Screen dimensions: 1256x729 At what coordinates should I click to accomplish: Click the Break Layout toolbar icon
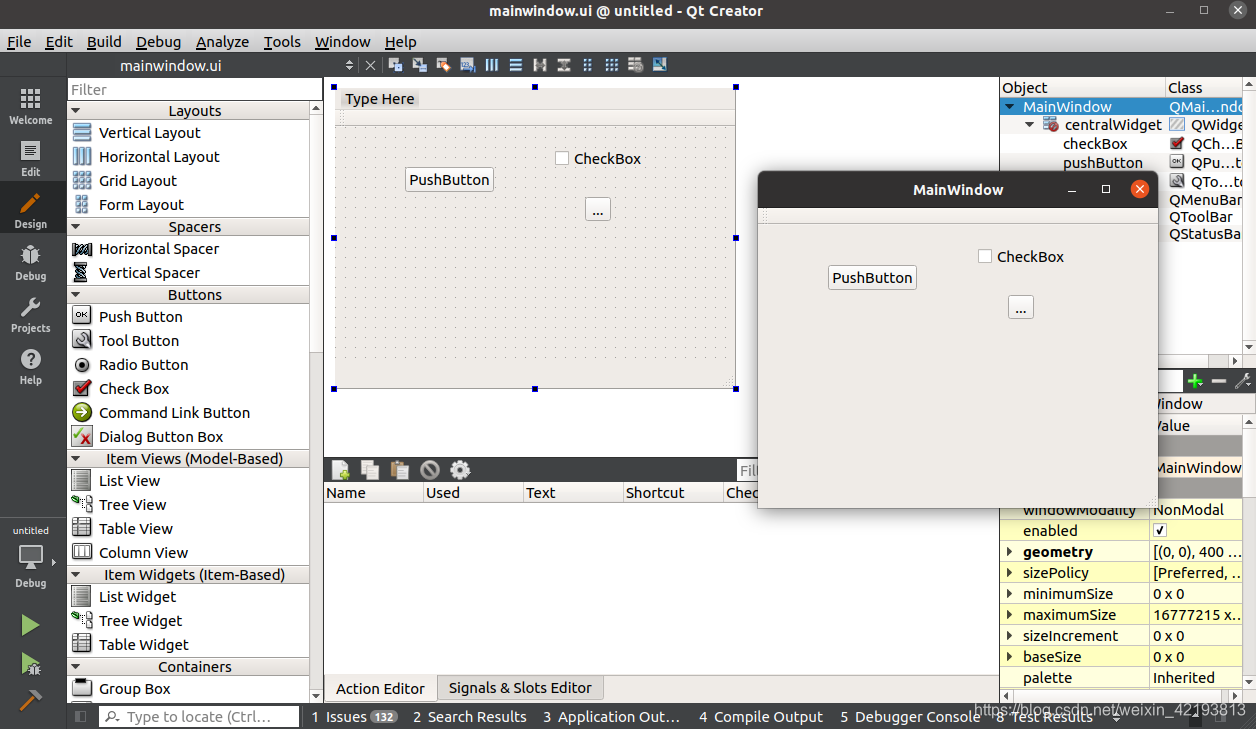coord(635,65)
